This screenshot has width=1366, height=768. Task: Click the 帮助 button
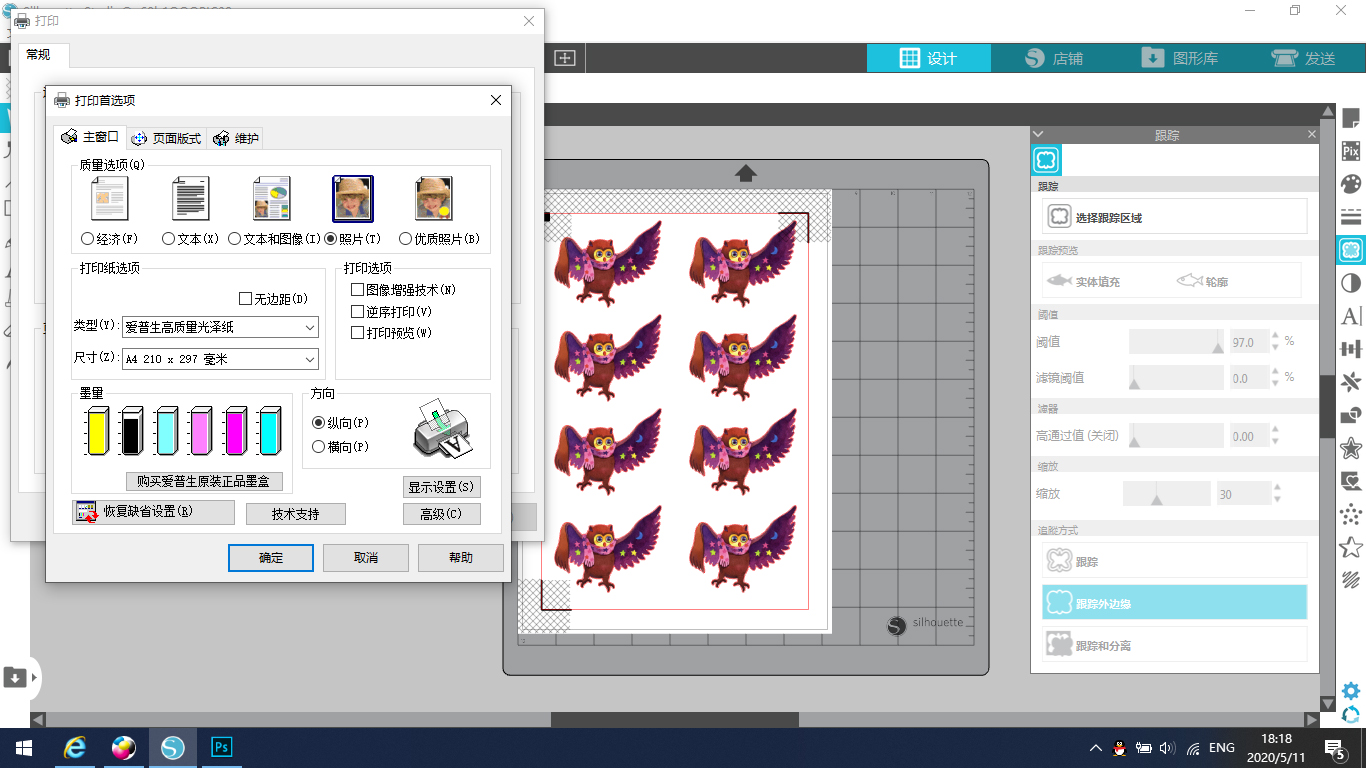461,557
